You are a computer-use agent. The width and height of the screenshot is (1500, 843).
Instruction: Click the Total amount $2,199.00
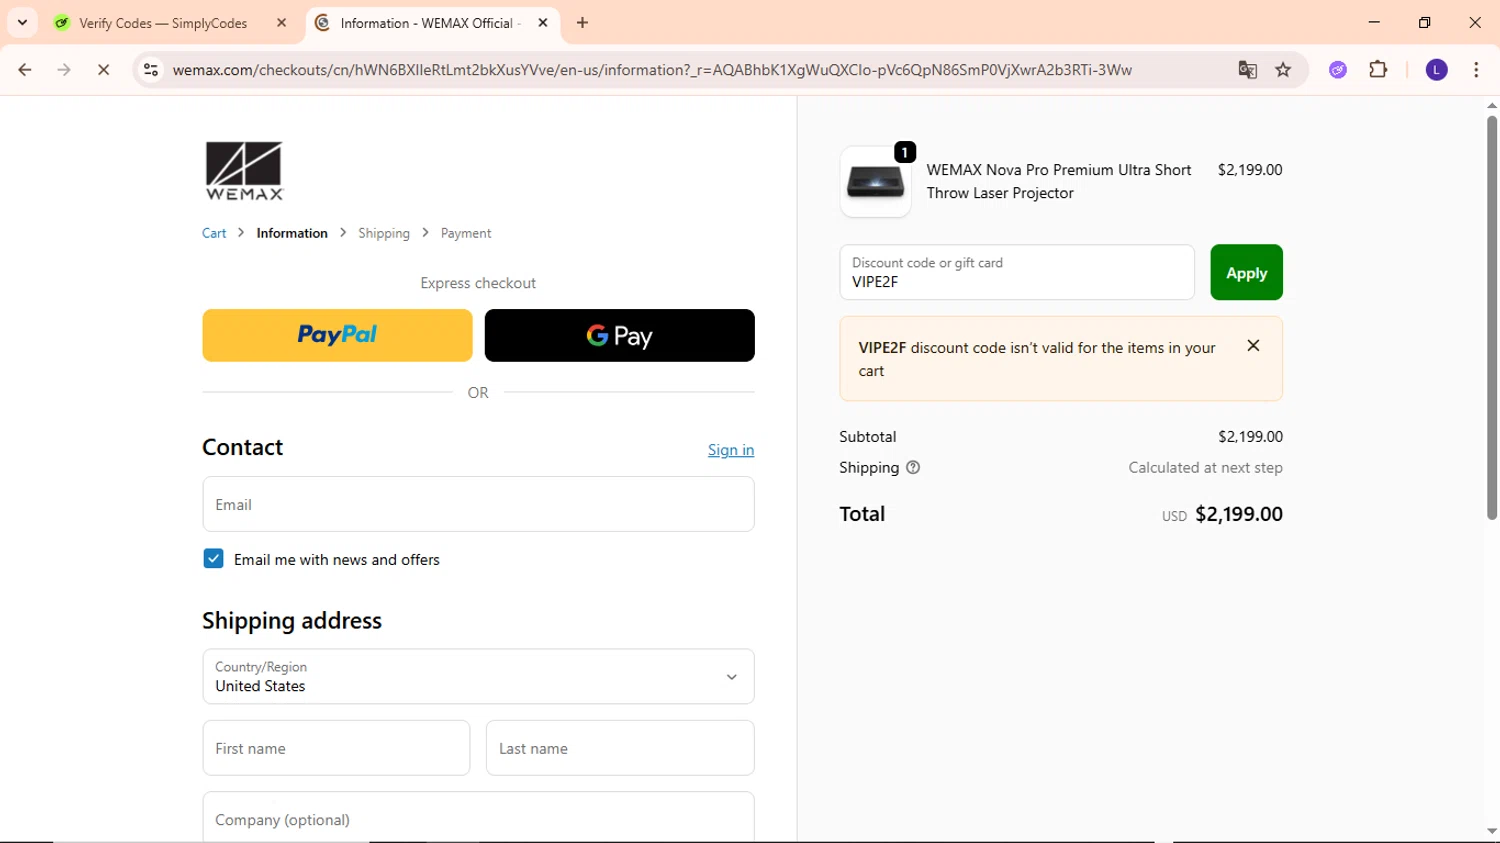coord(1239,514)
